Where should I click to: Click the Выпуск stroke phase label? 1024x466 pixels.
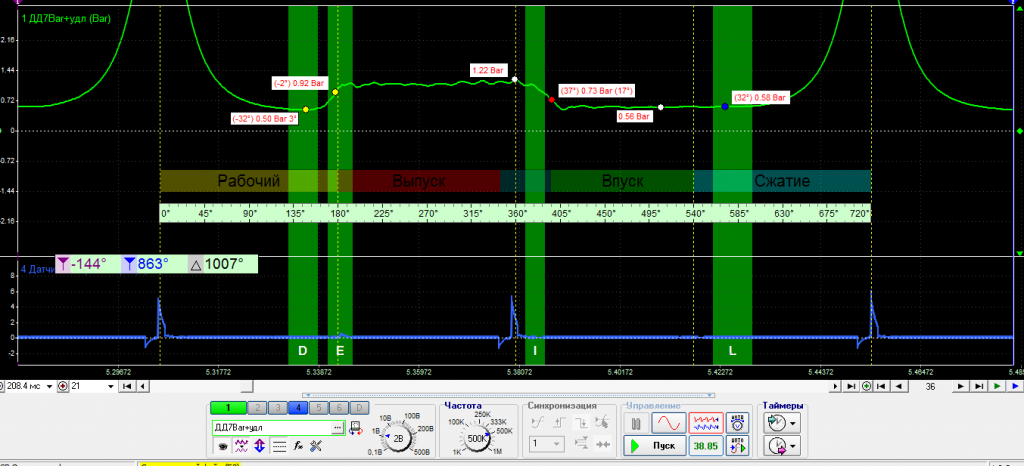click(419, 181)
